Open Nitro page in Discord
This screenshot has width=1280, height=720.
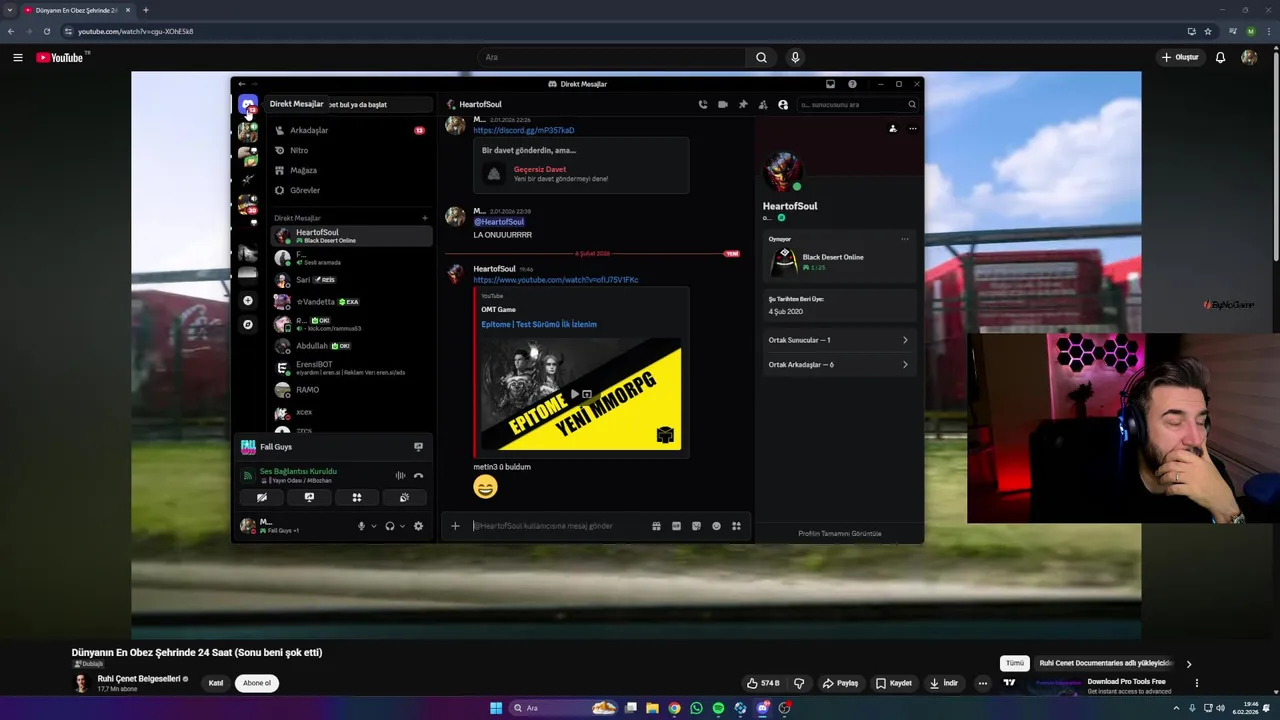click(350, 150)
